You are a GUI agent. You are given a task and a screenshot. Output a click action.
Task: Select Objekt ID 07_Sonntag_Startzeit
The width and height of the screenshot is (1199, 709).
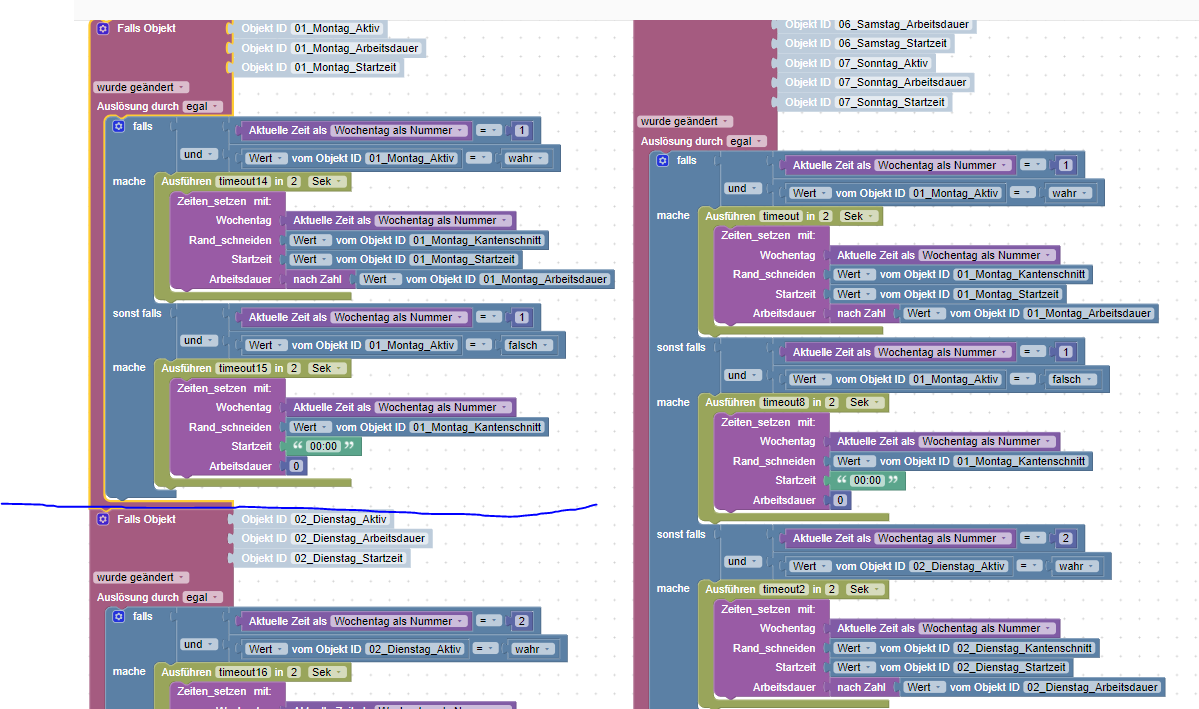coord(891,102)
